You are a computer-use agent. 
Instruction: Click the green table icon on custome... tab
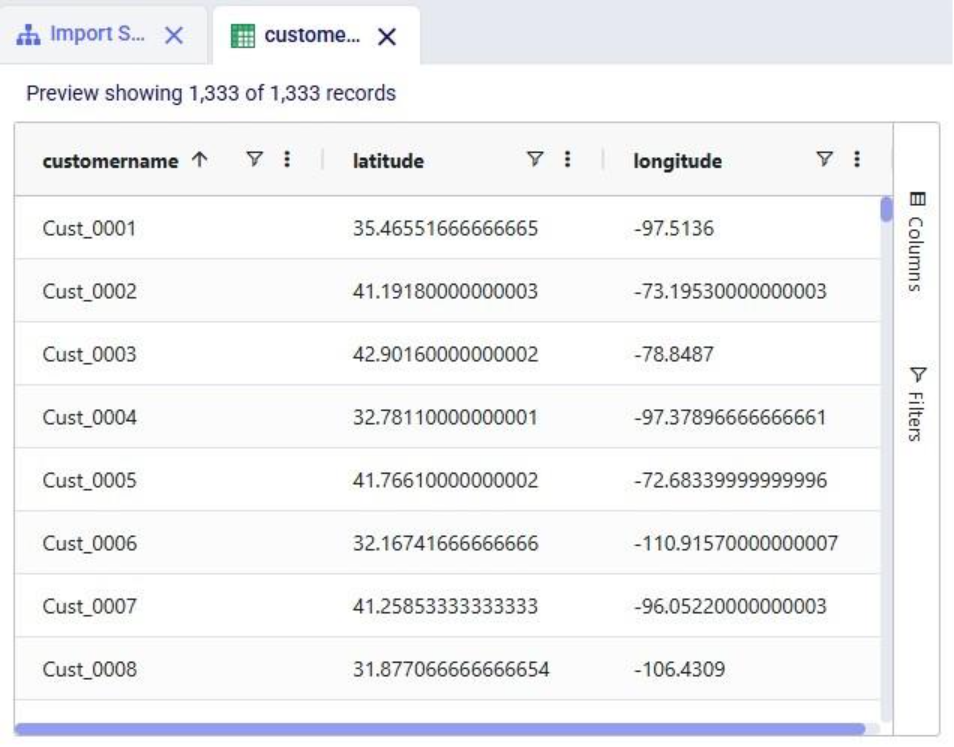tap(243, 36)
